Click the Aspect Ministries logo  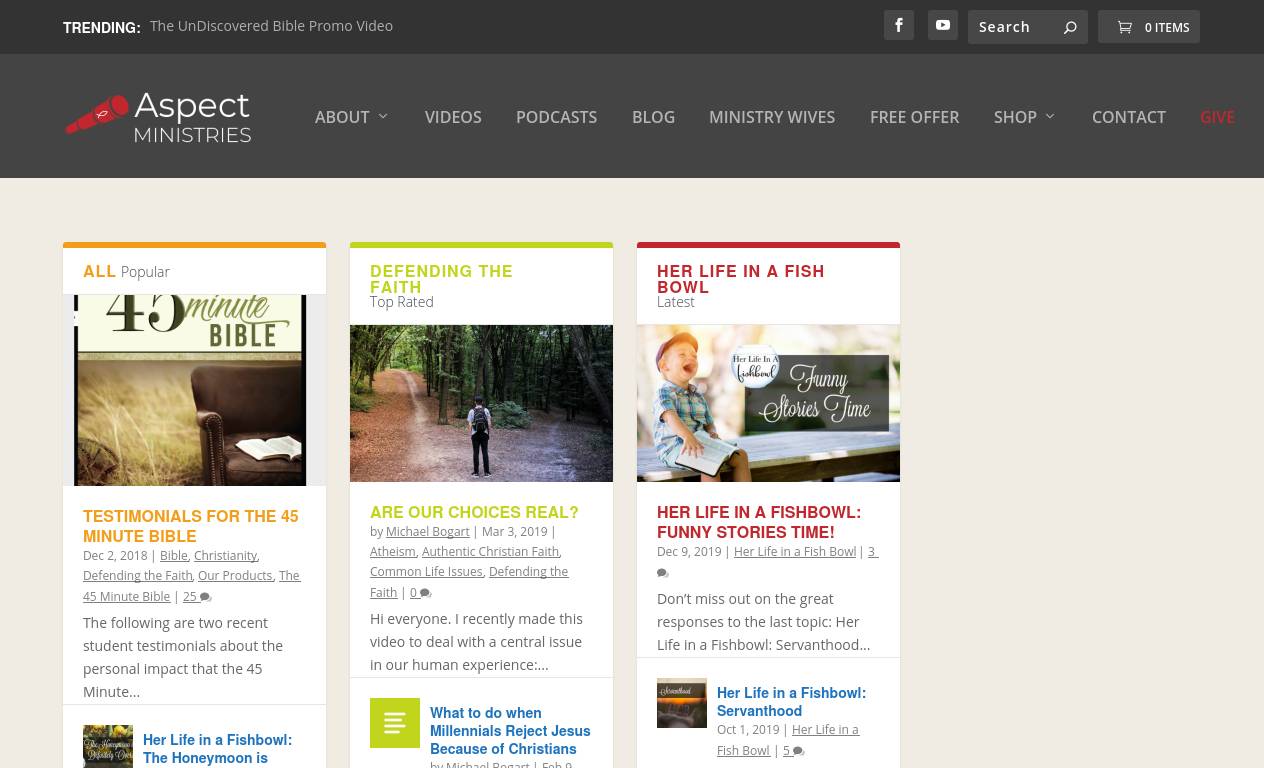click(159, 118)
